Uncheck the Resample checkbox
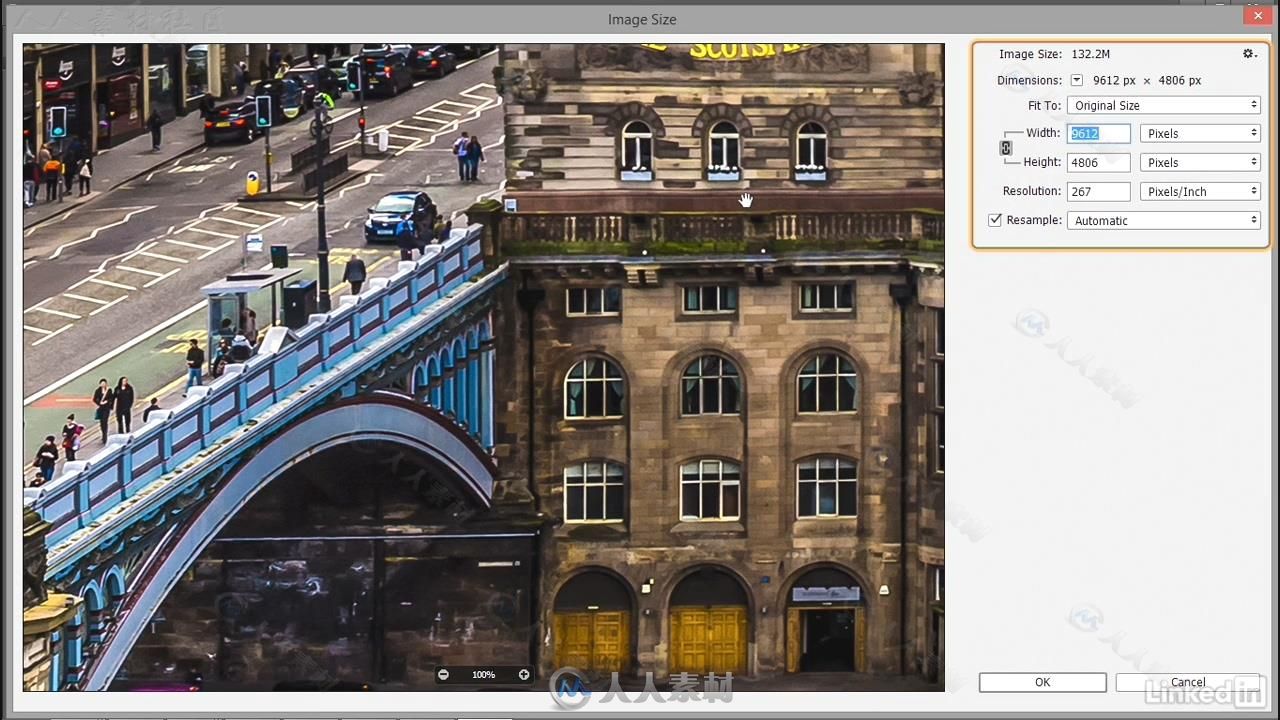This screenshot has height=720, width=1280. (995, 220)
